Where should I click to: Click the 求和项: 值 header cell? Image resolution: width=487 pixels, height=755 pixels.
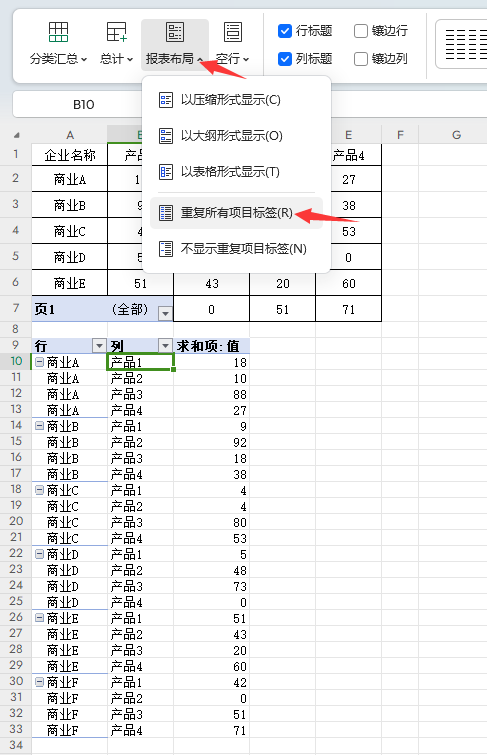click(x=211, y=346)
